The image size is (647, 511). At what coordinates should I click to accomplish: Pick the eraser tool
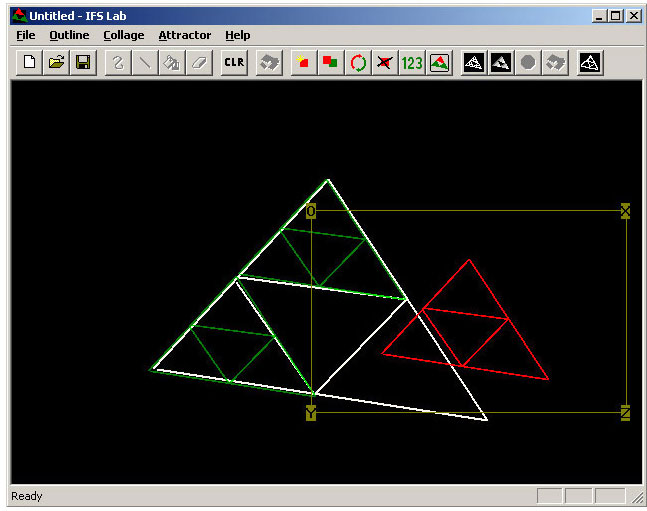(199, 63)
